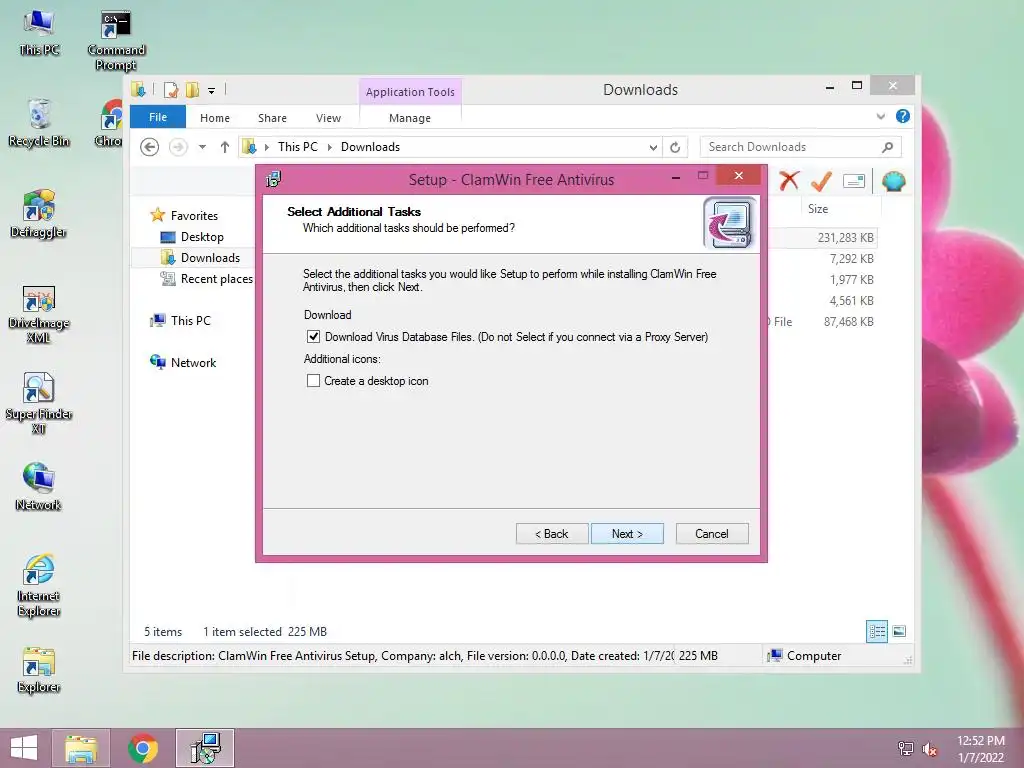1024x768 pixels.
Task: Click the Application Tools tab header
Action: click(410, 92)
